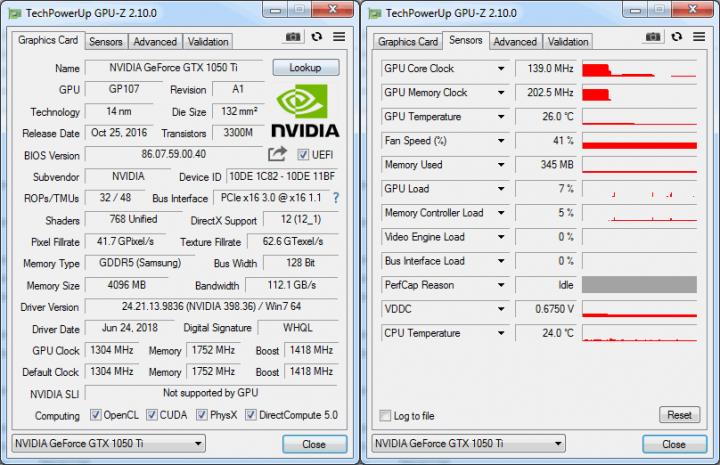Click the Reset button in Sensors window

(x=680, y=415)
